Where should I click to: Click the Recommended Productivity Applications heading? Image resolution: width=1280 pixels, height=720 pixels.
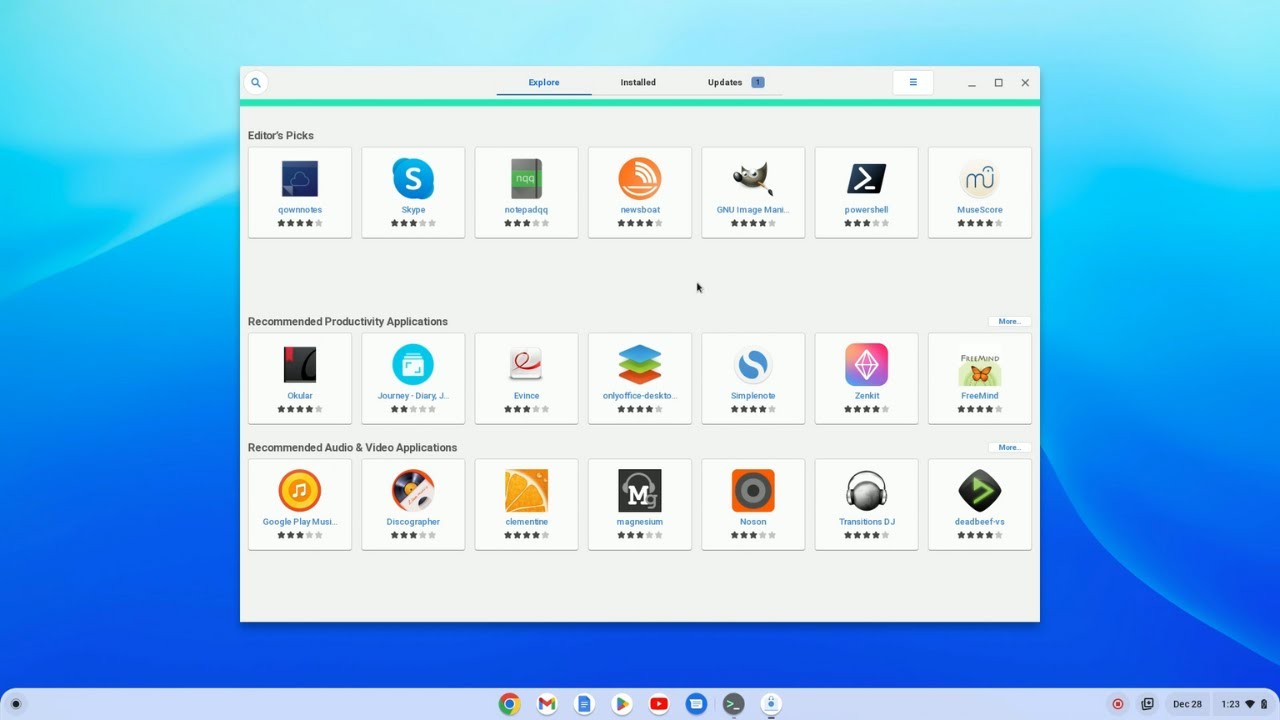tap(348, 322)
